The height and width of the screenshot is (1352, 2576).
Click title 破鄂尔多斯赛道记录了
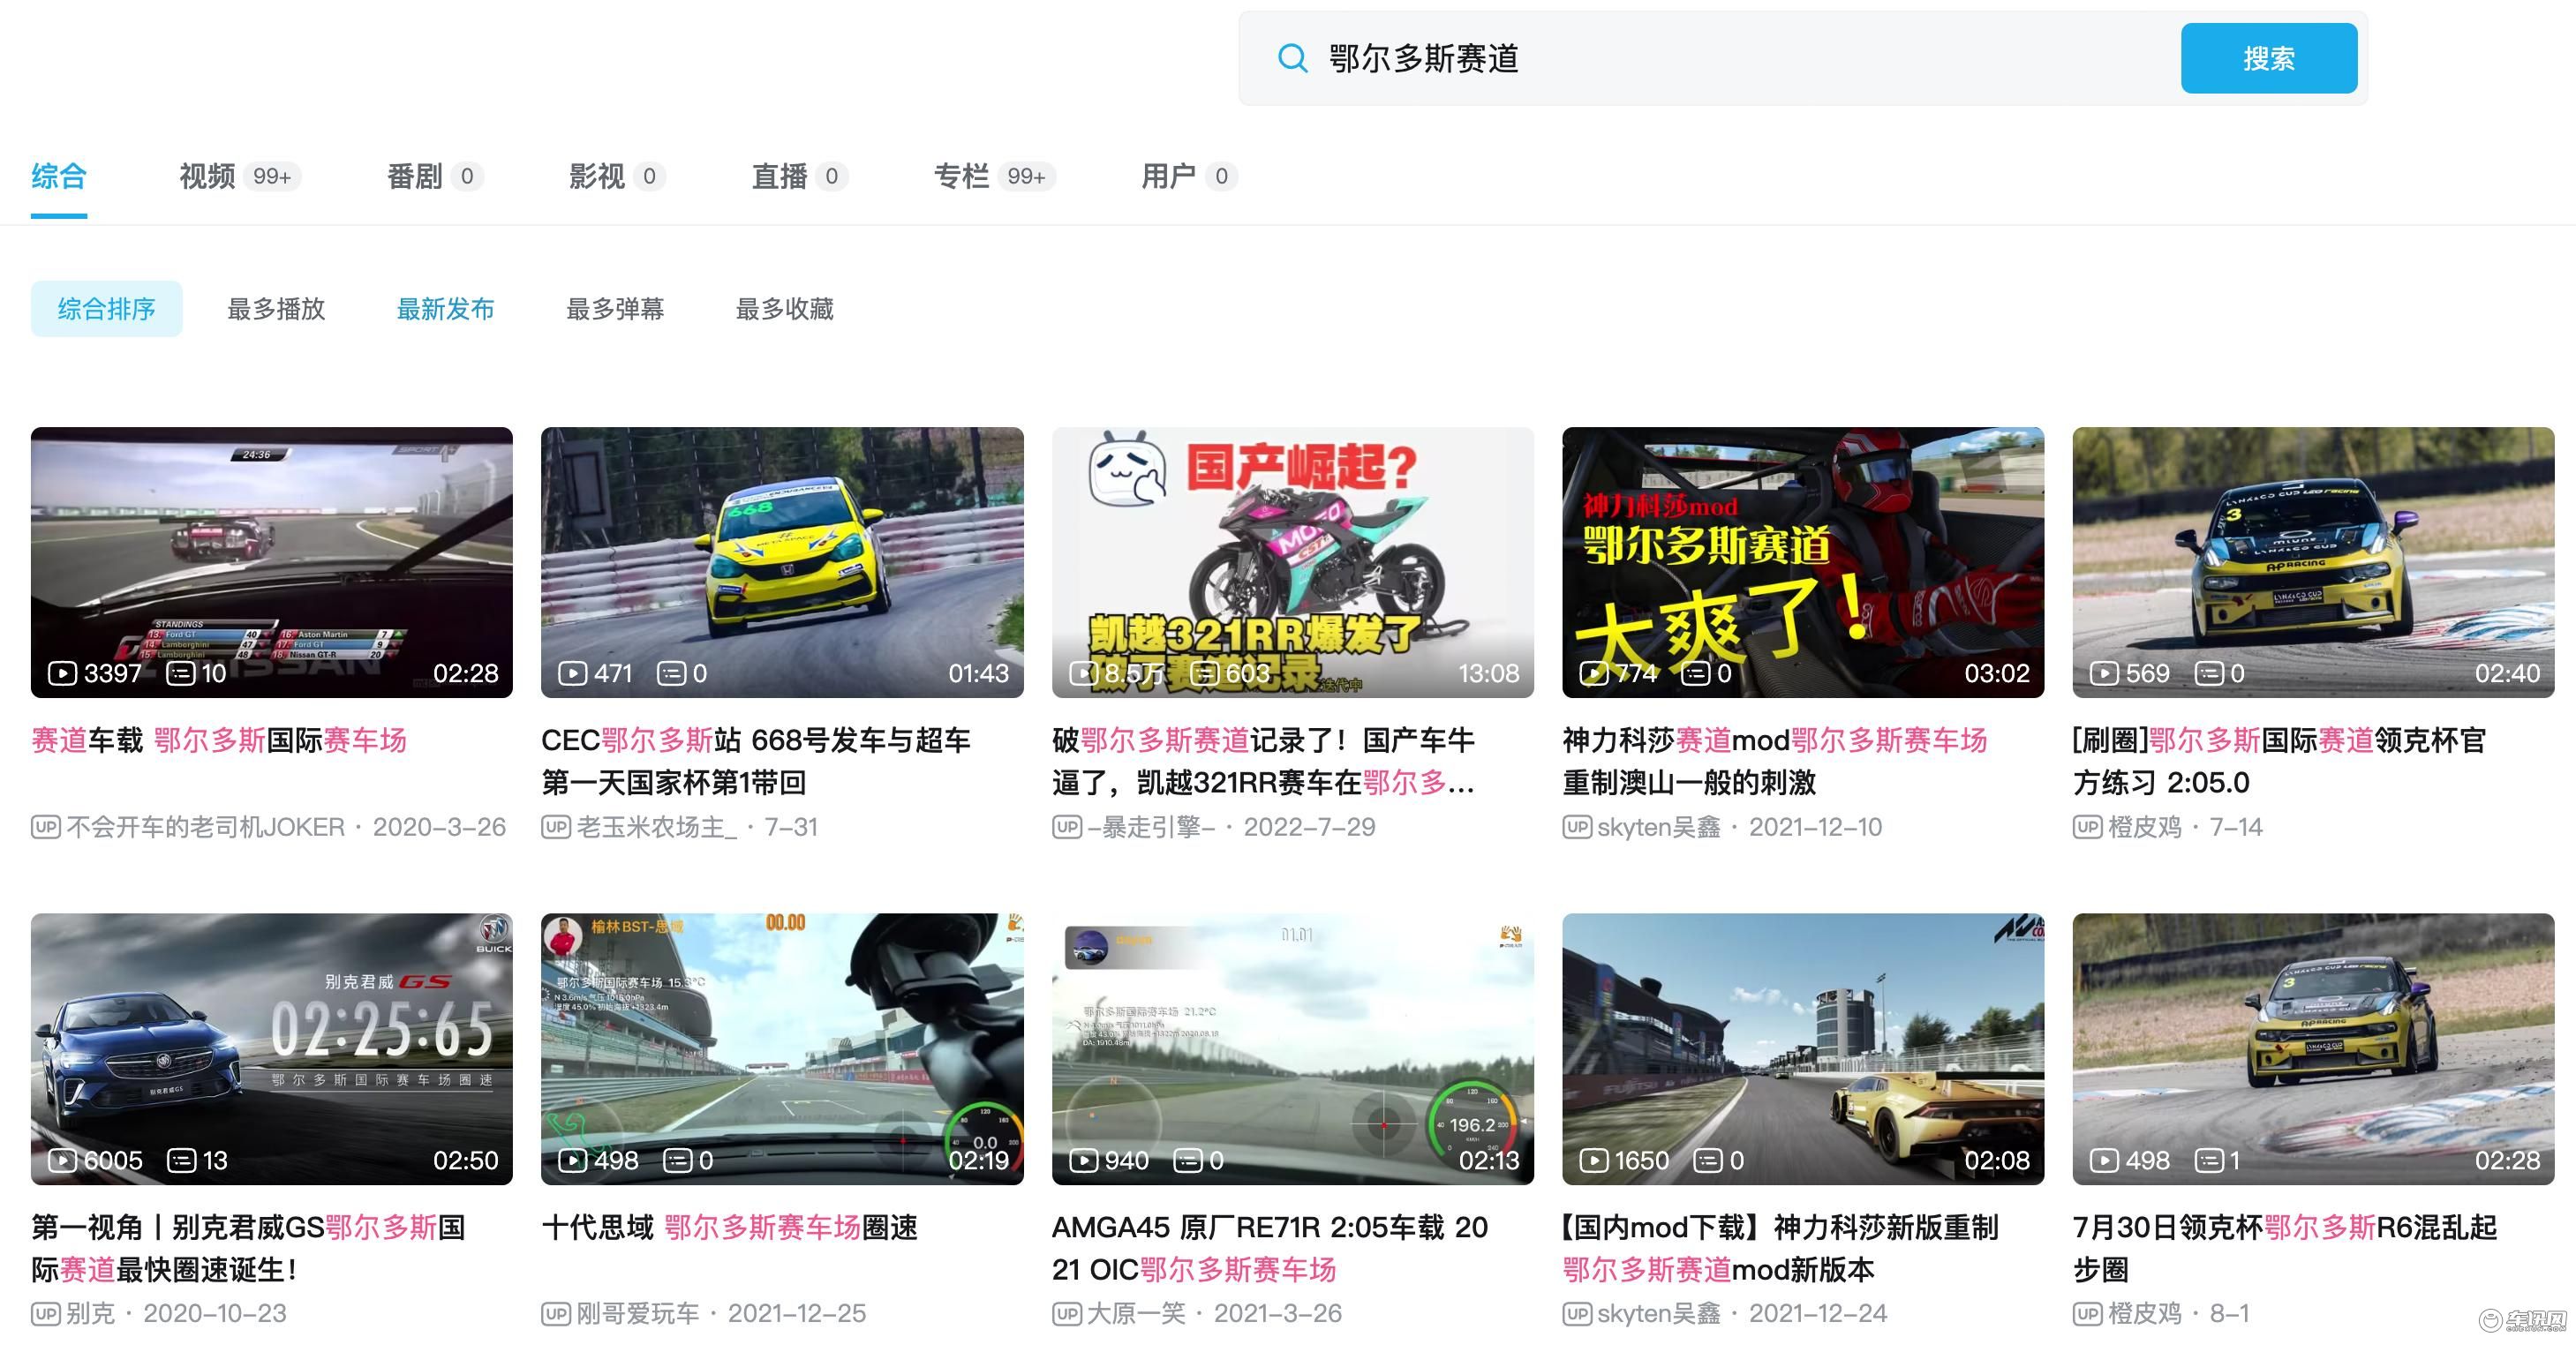(1264, 761)
